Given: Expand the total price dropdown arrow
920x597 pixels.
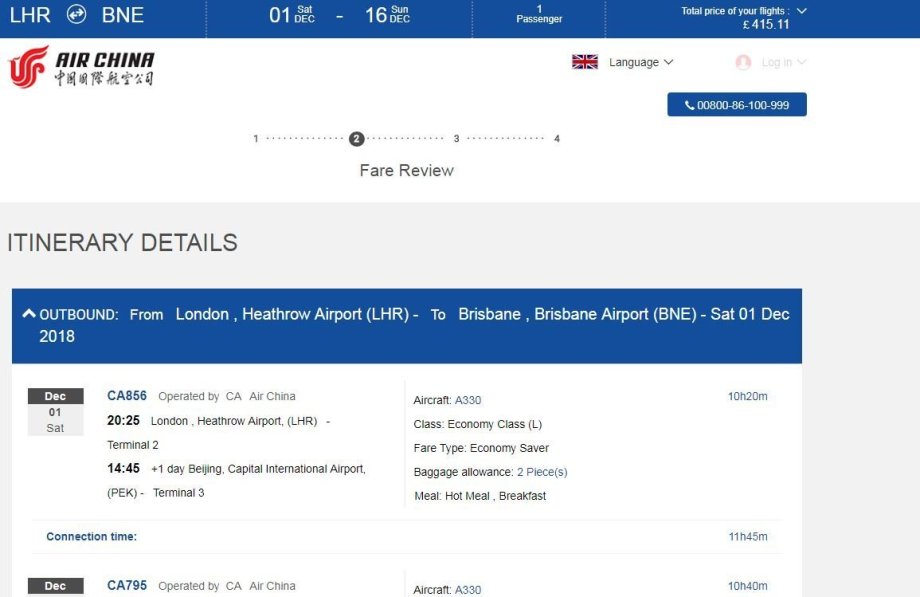Looking at the screenshot, I should point(802,11).
